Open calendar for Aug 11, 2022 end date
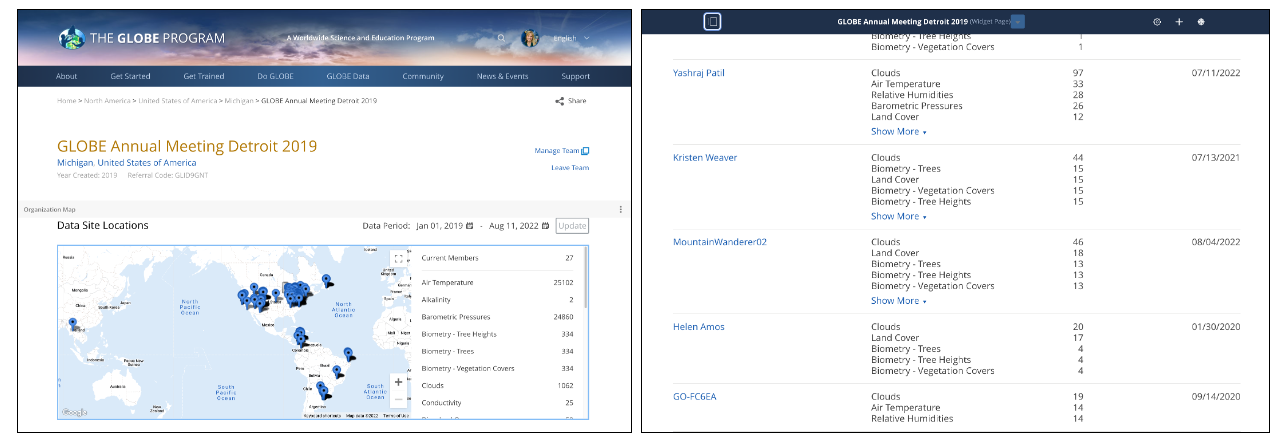The height and width of the screenshot is (442, 1279). pyautogui.click(x=545, y=226)
